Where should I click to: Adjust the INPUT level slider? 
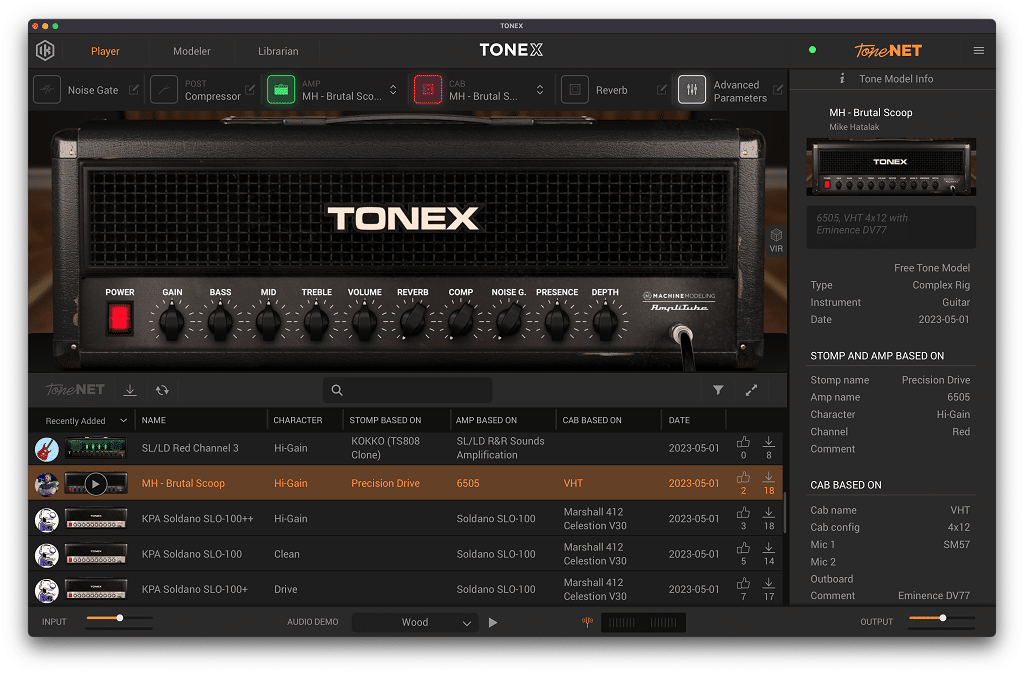click(120, 618)
